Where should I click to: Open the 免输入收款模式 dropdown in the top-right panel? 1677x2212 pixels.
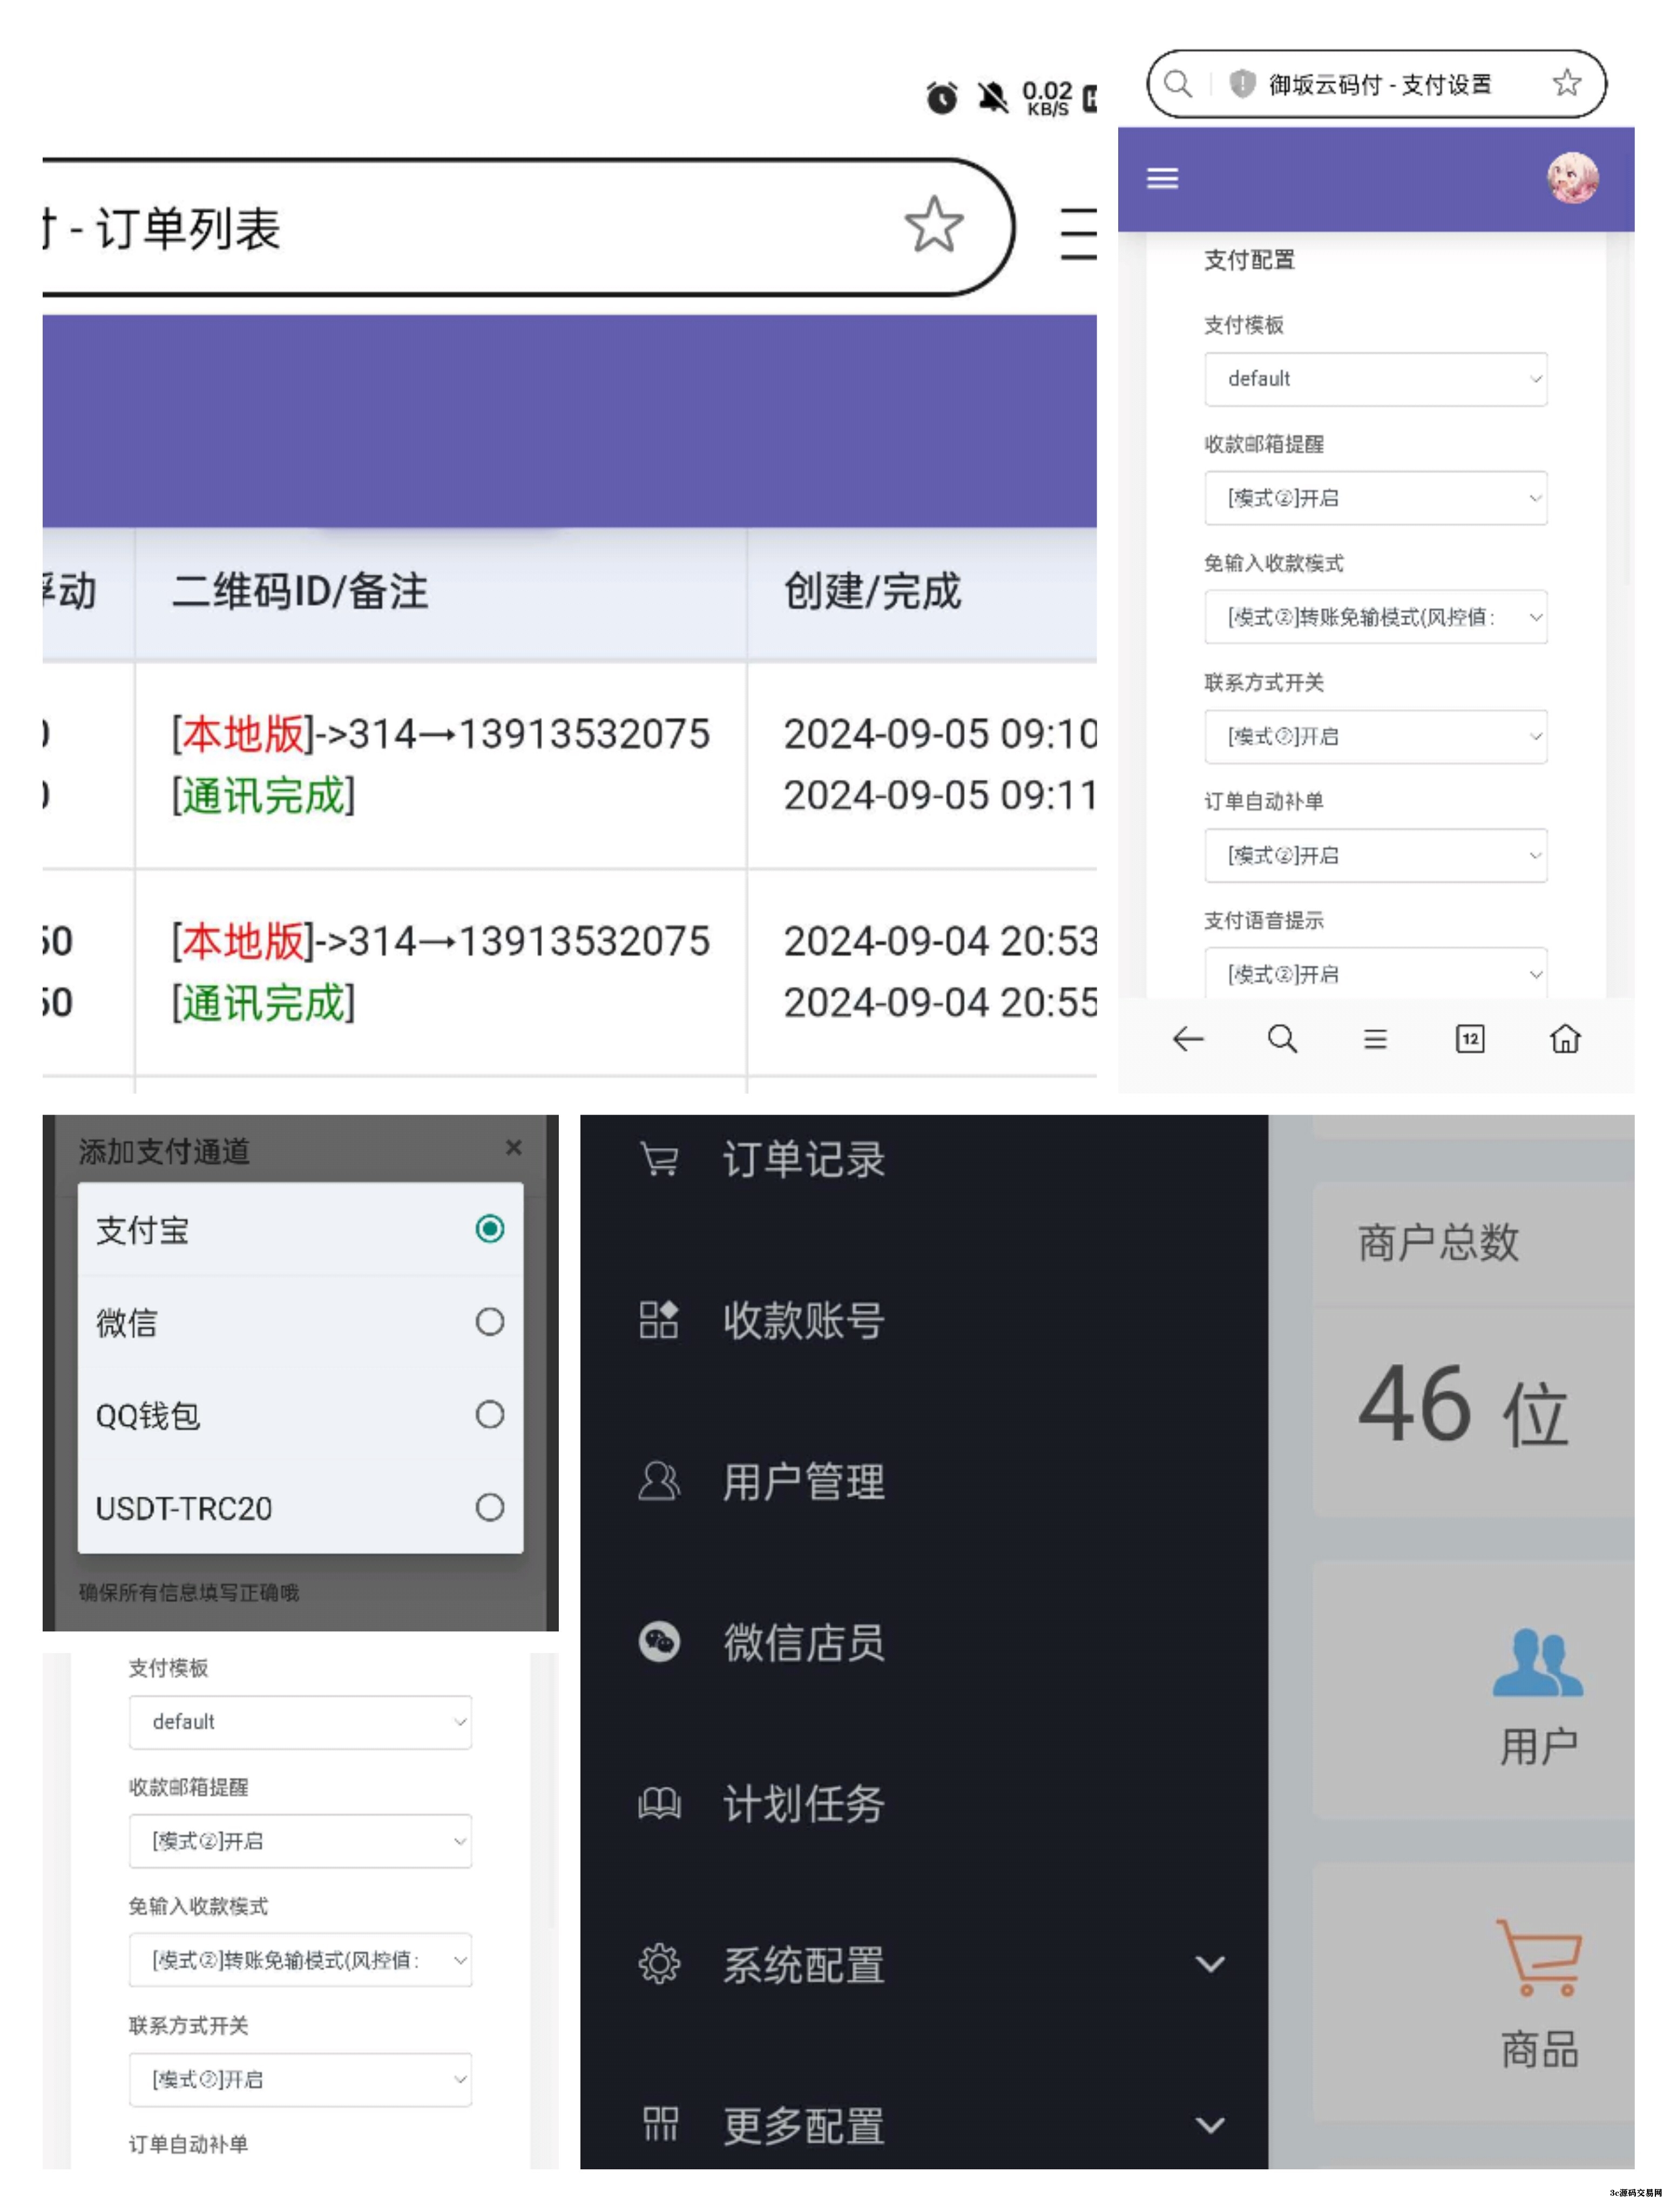[x=1376, y=617]
